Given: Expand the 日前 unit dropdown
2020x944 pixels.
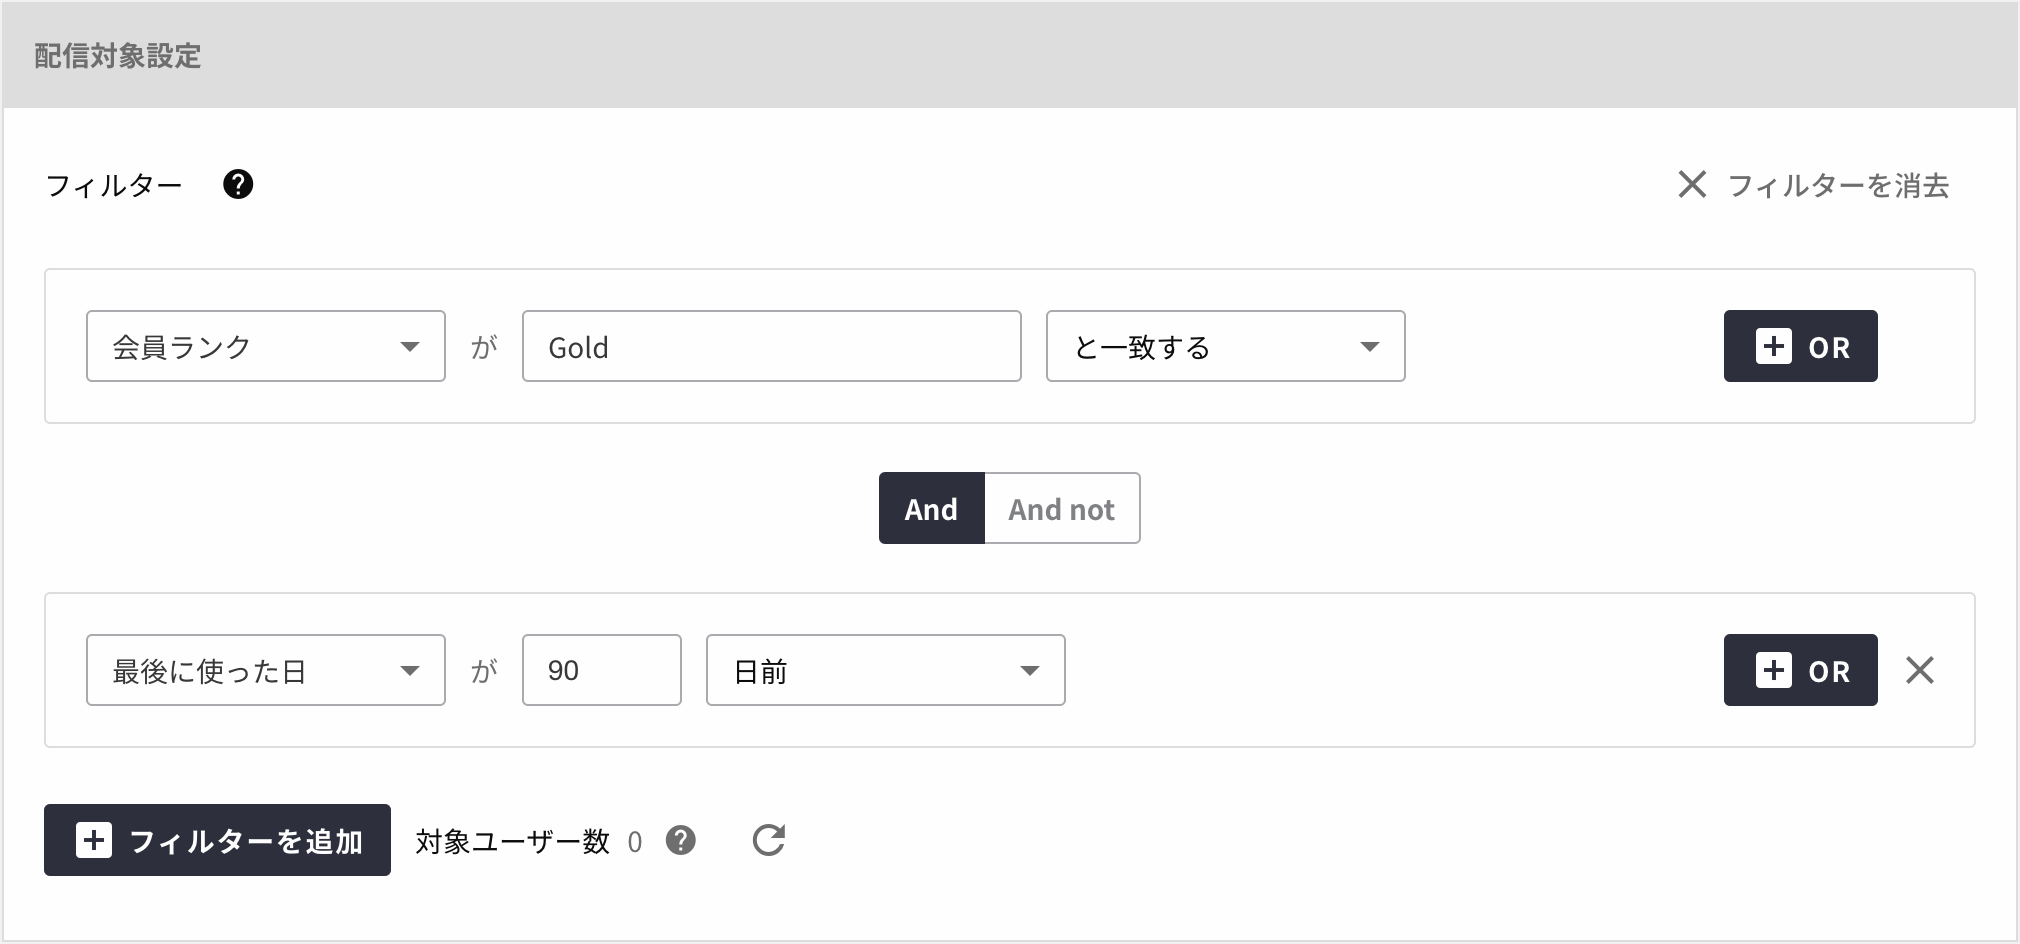Looking at the screenshot, I should 885,671.
